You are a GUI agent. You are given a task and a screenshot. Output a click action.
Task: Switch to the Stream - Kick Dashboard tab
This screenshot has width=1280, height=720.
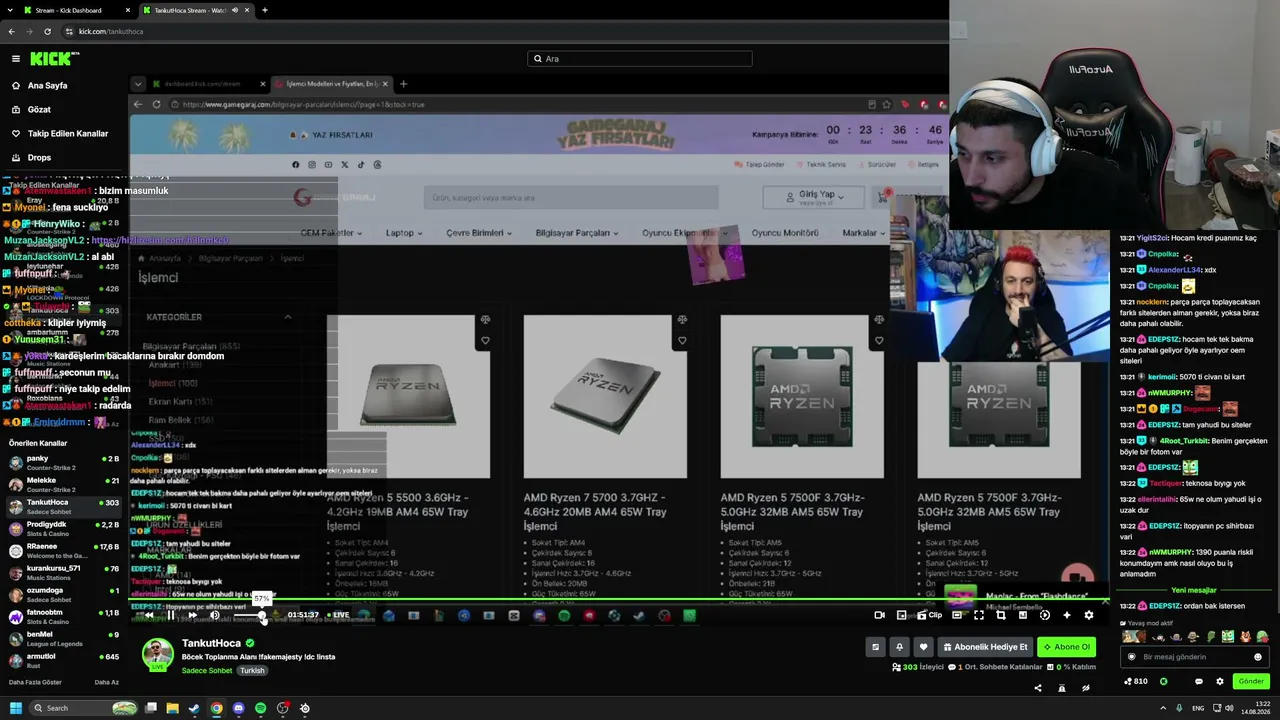[x=75, y=10]
